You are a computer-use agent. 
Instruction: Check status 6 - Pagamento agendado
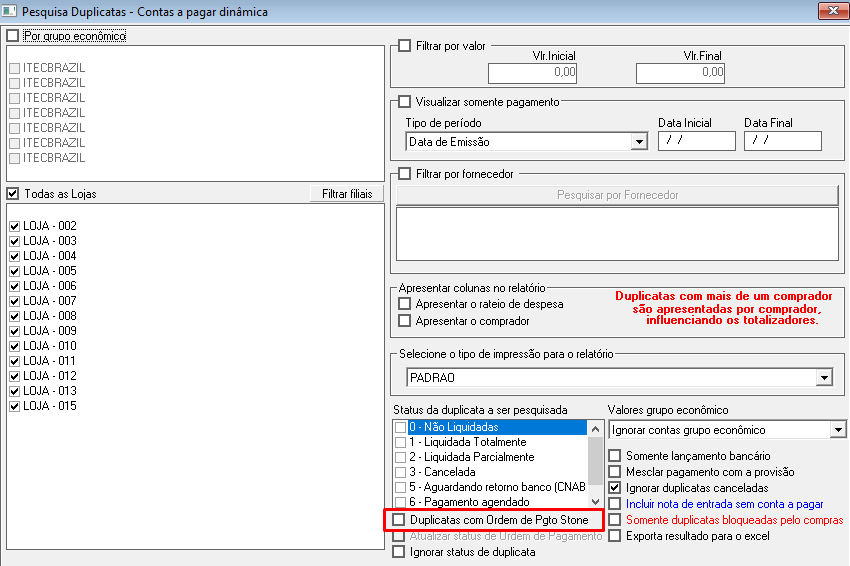click(401, 502)
